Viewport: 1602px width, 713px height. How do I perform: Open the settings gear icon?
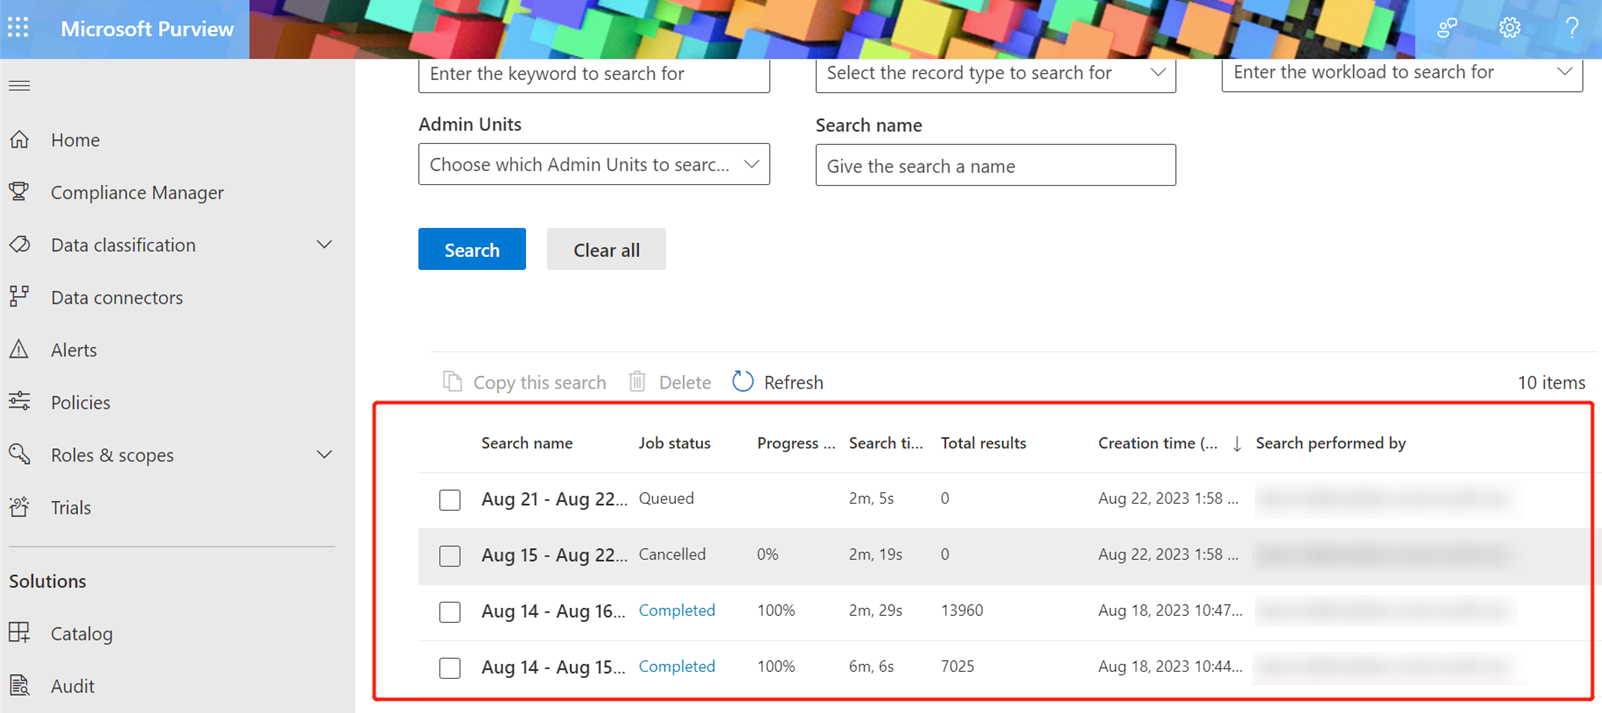pos(1509,28)
